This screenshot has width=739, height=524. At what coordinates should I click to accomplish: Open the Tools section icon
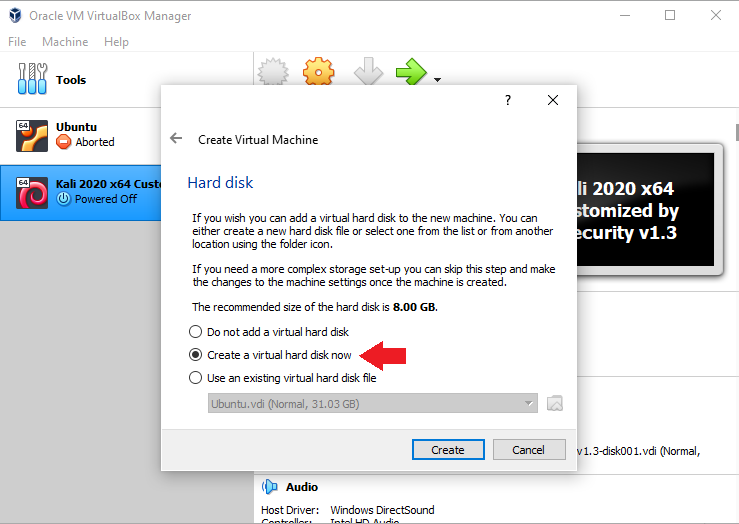click(x=32, y=79)
